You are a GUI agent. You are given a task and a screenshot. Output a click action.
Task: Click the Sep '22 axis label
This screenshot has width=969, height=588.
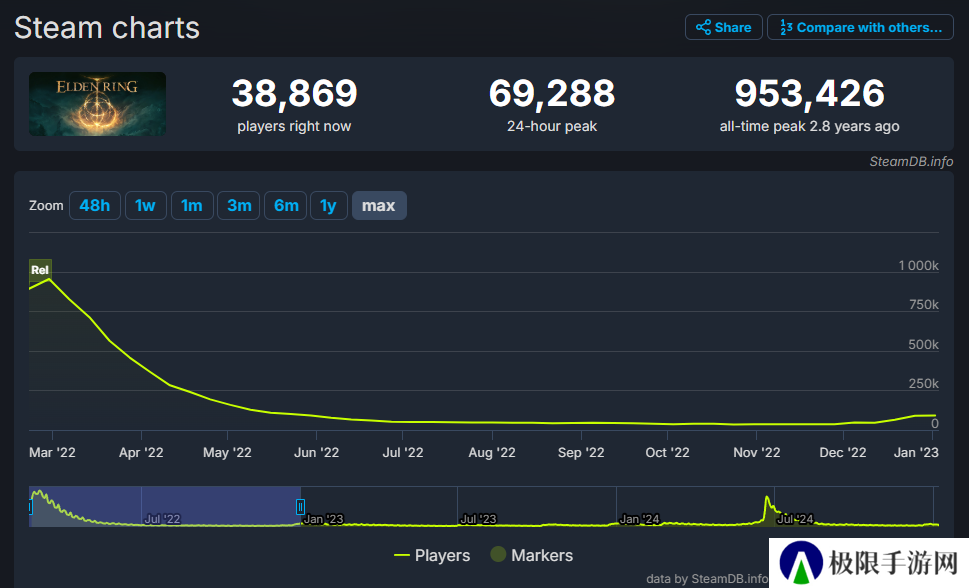point(581,453)
